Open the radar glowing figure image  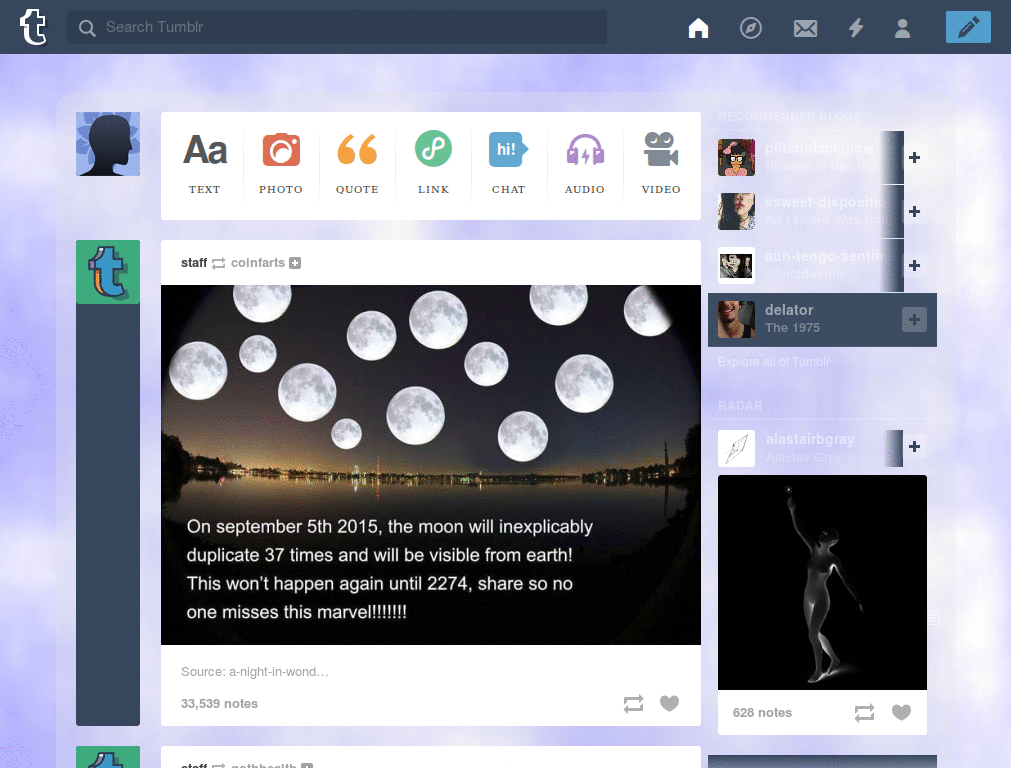(822, 582)
